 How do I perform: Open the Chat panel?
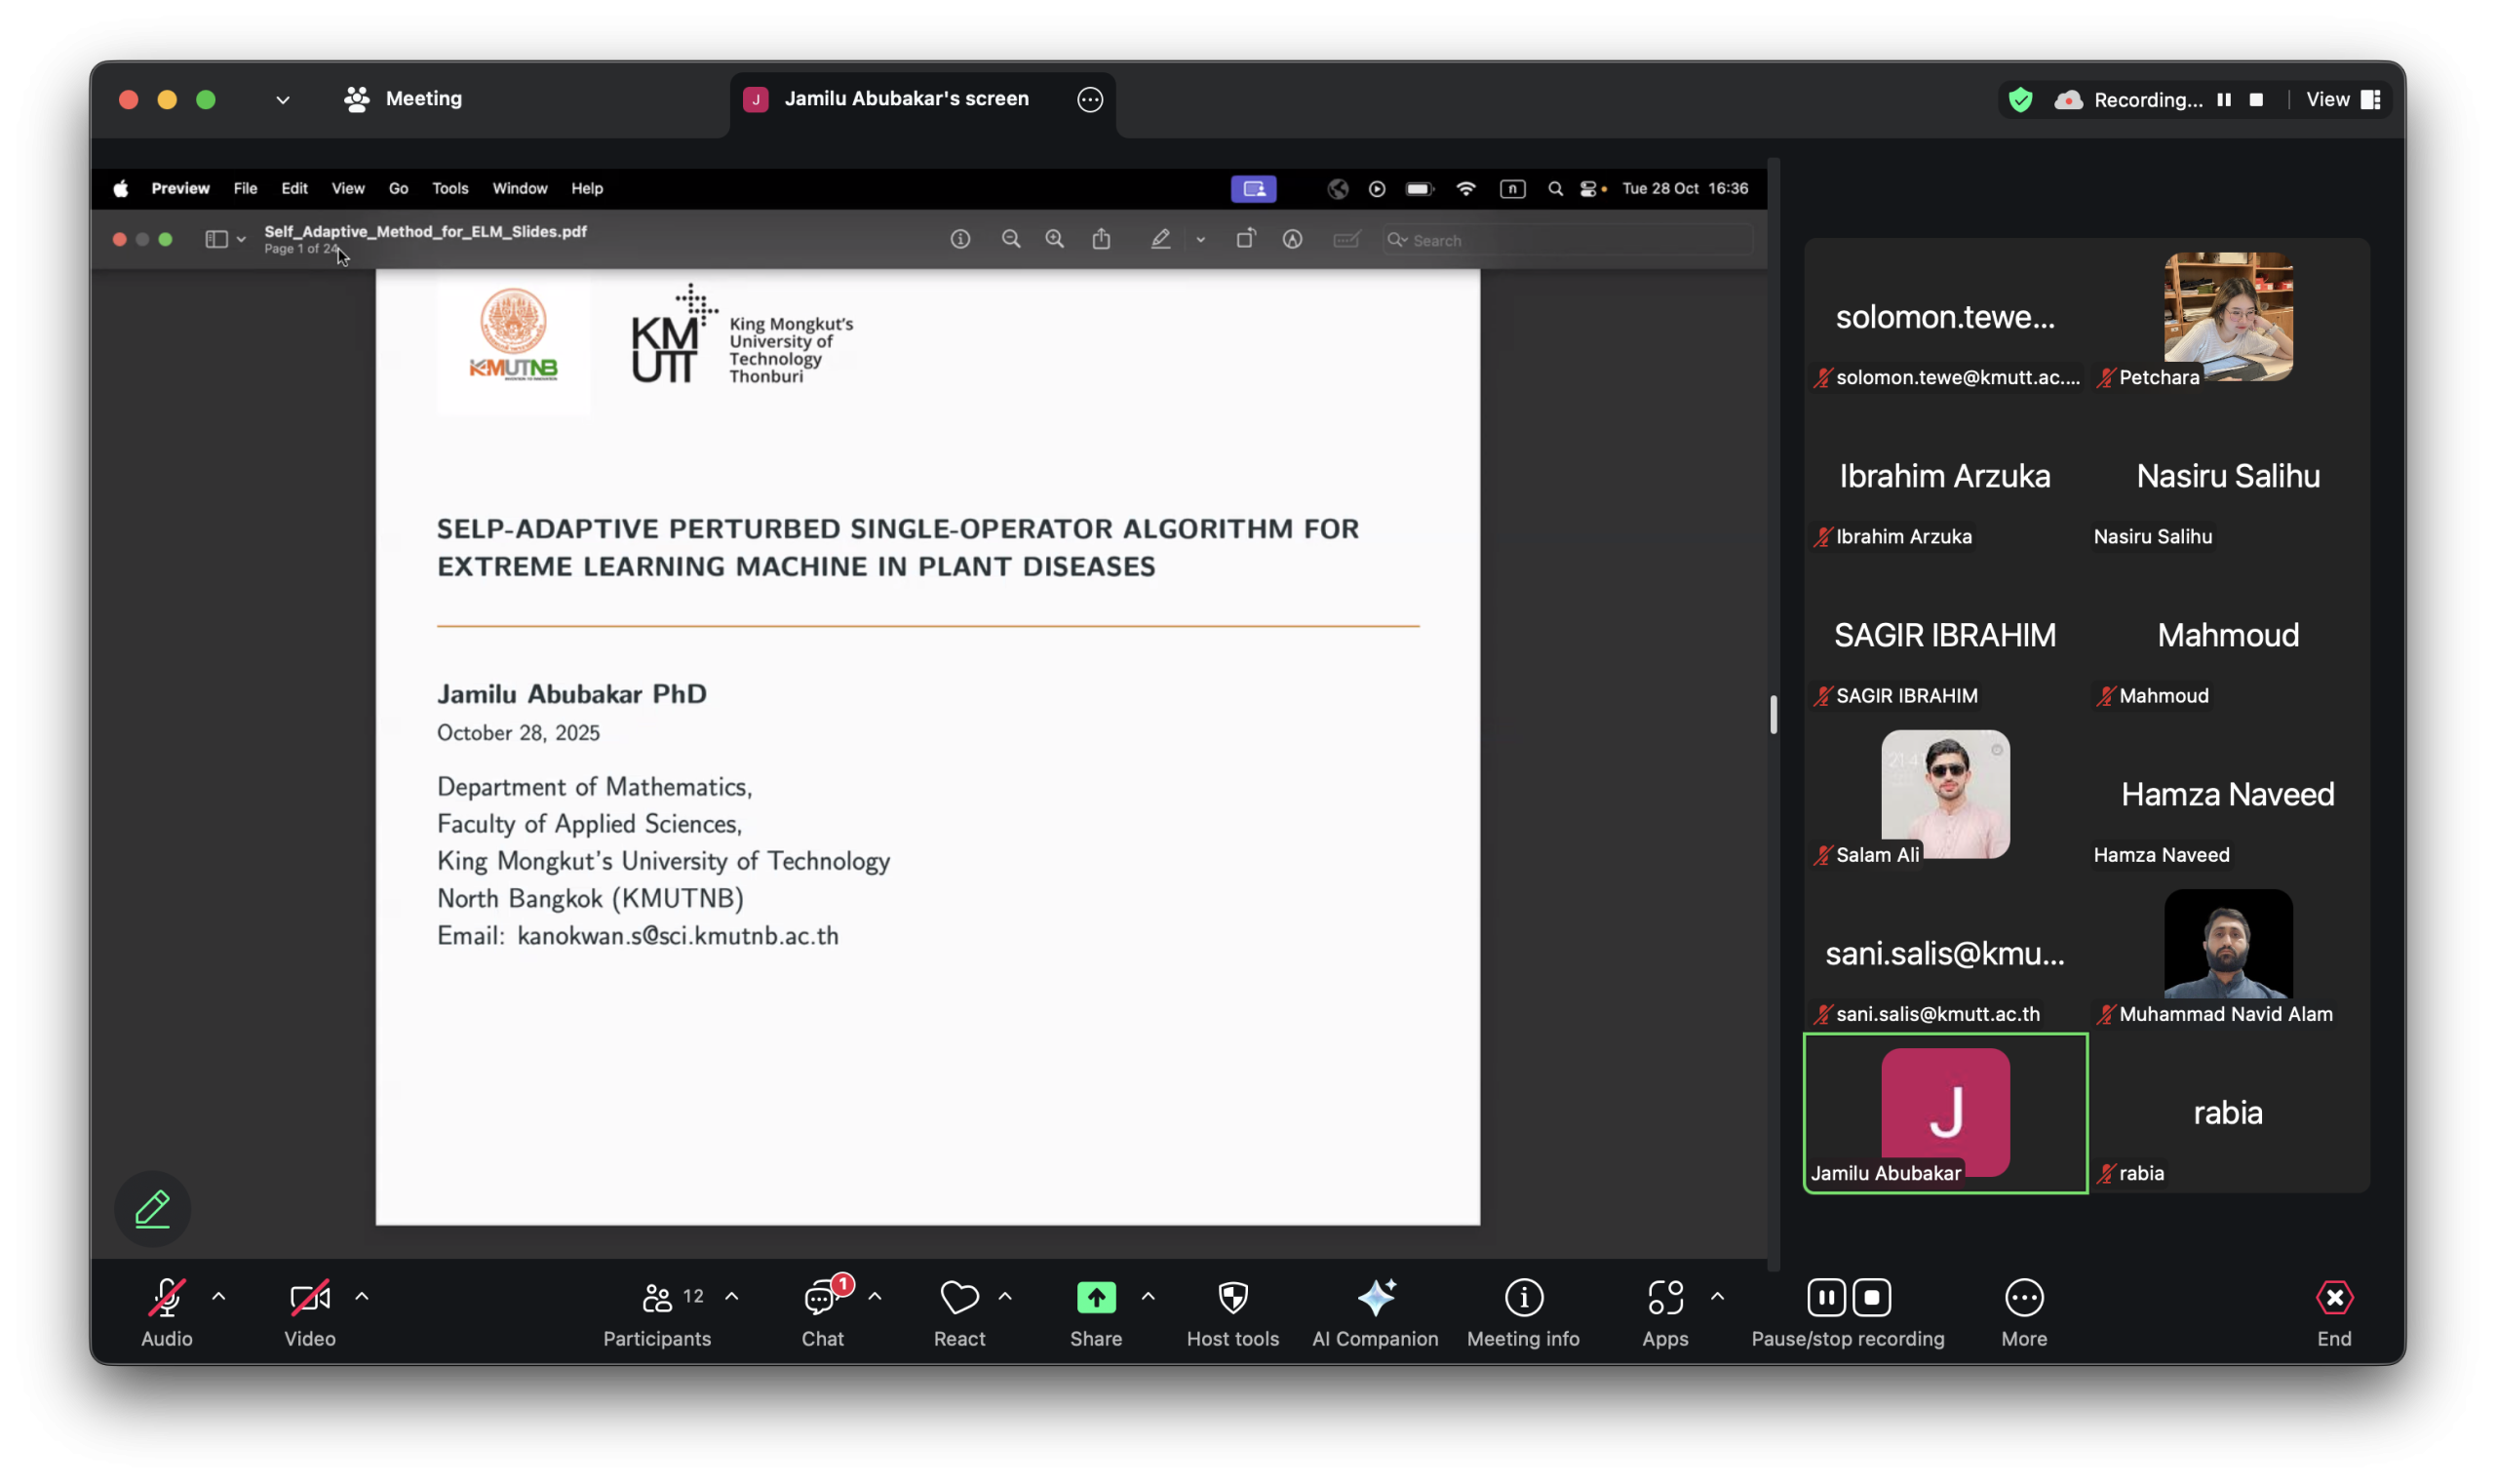pyautogui.click(x=822, y=1299)
